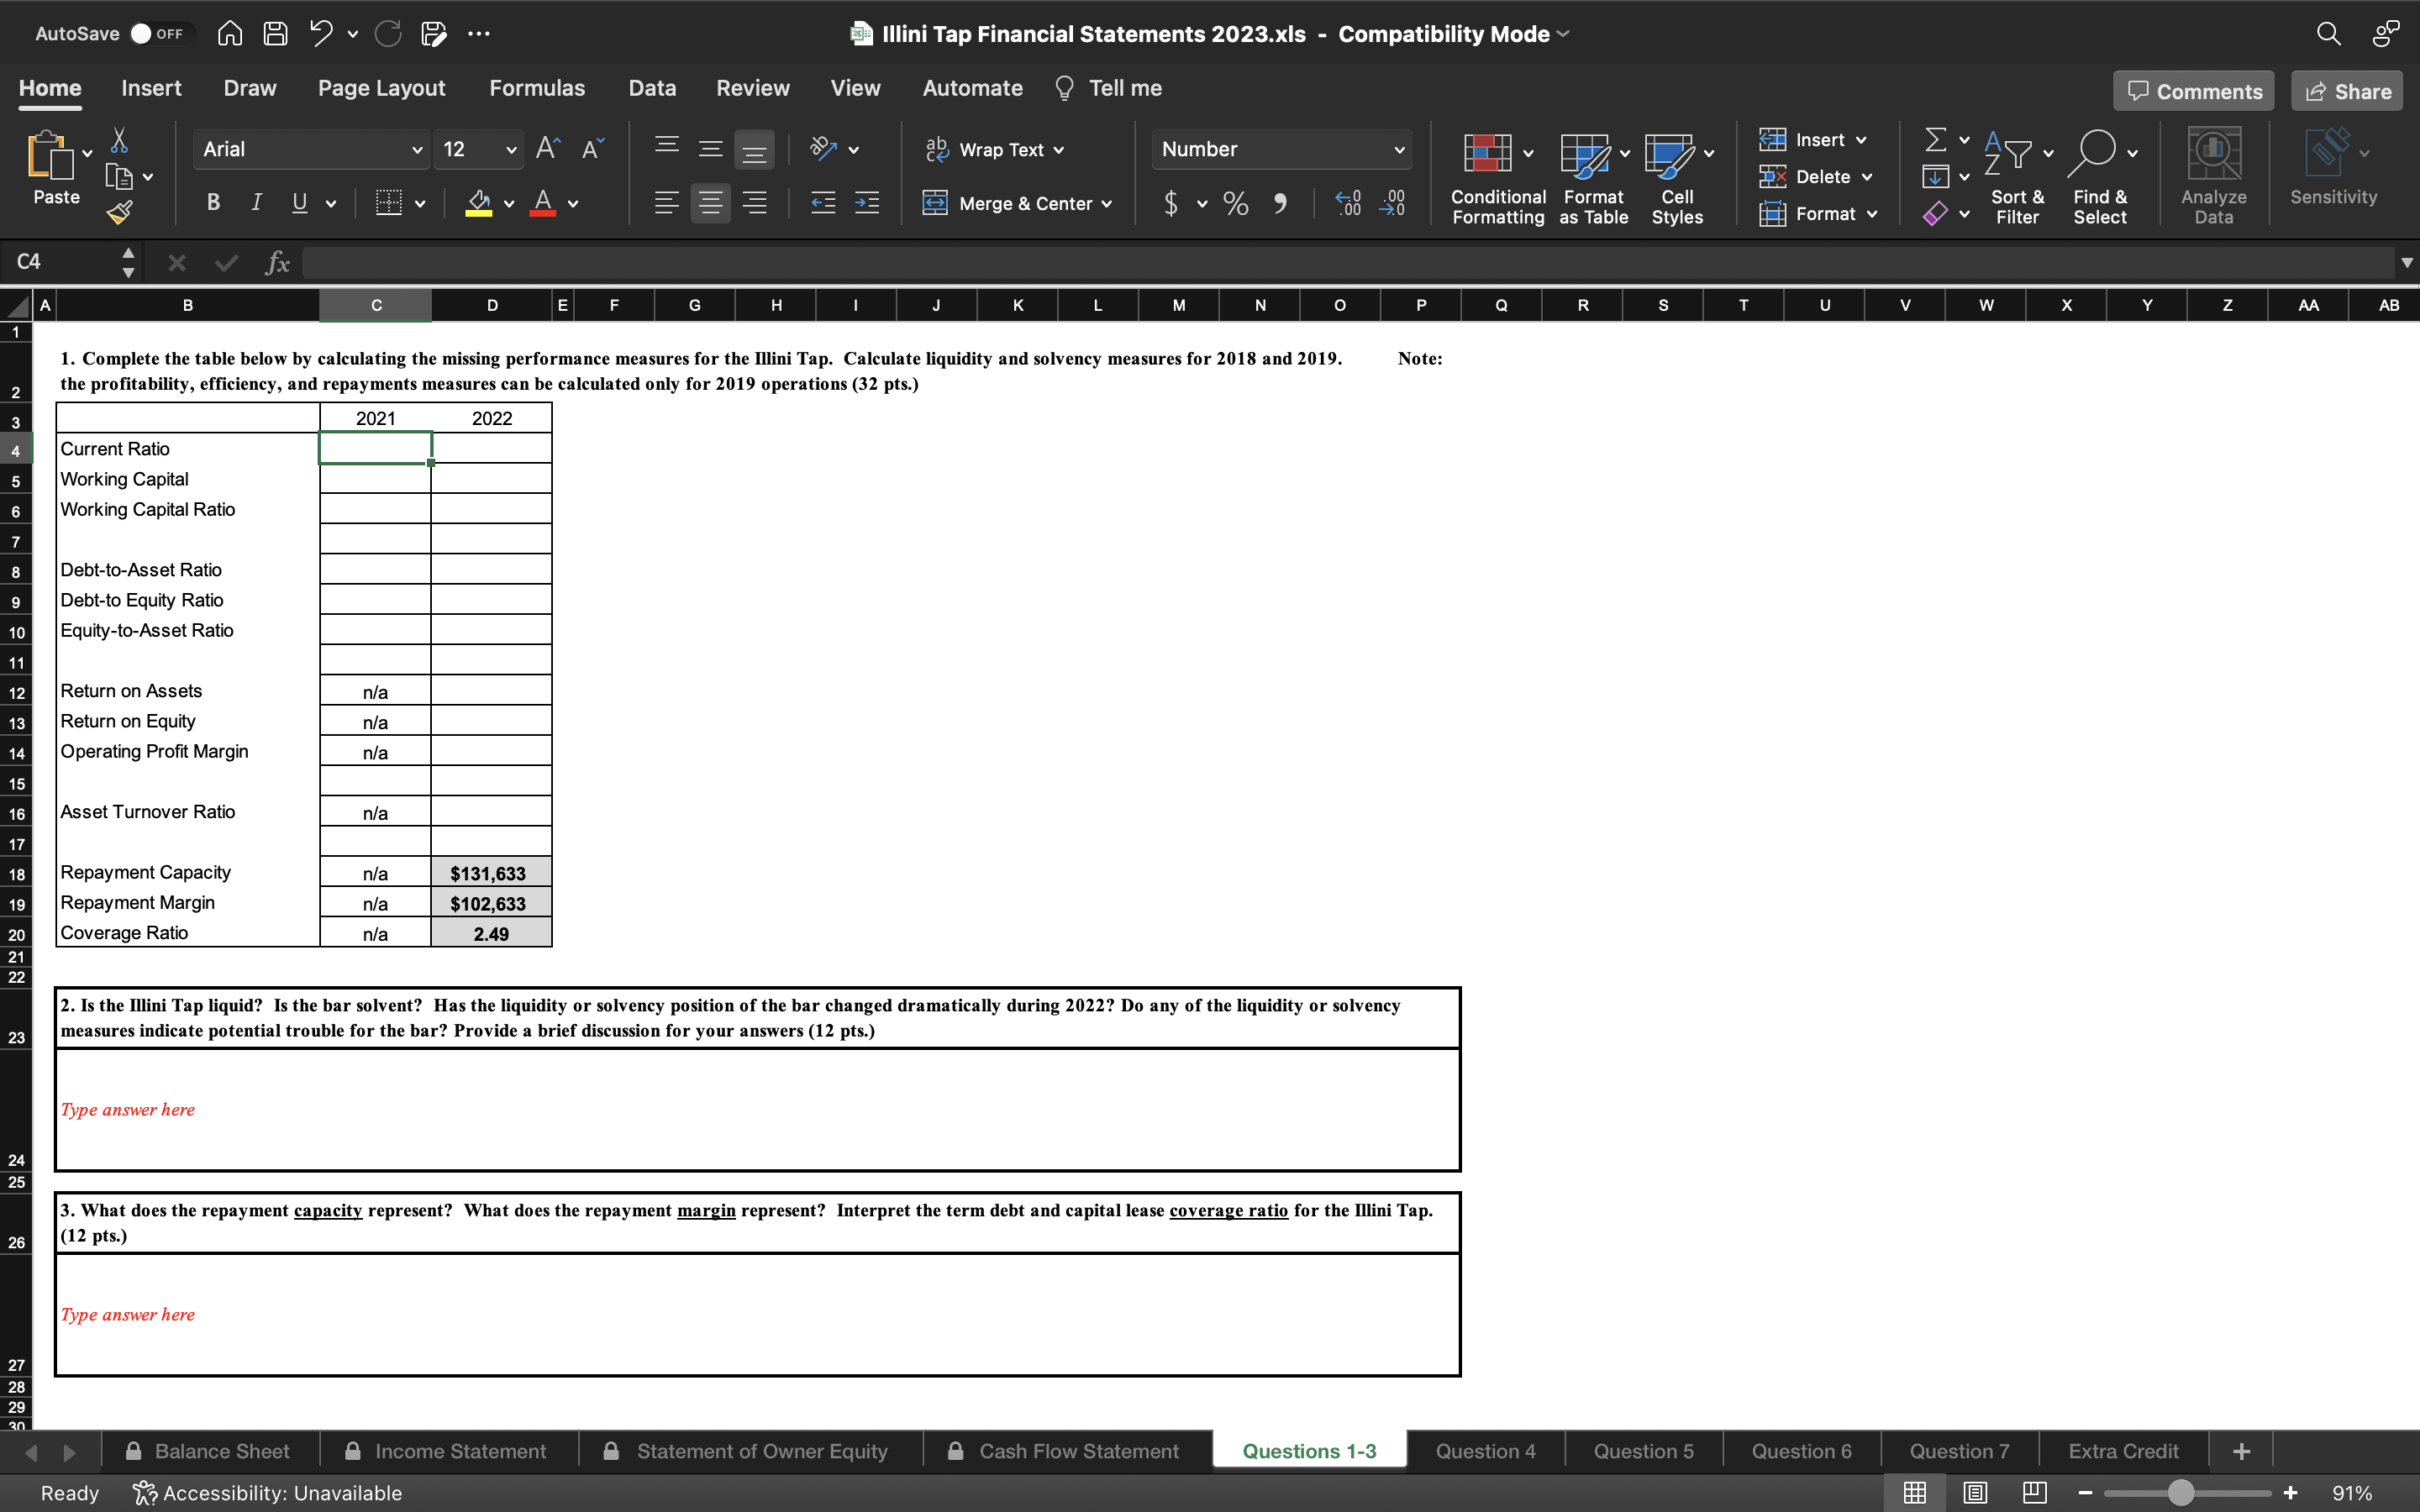Select the Format Painter tool
The width and height of the screenshot is (2420, 1512).
click(x=120, y=212)
